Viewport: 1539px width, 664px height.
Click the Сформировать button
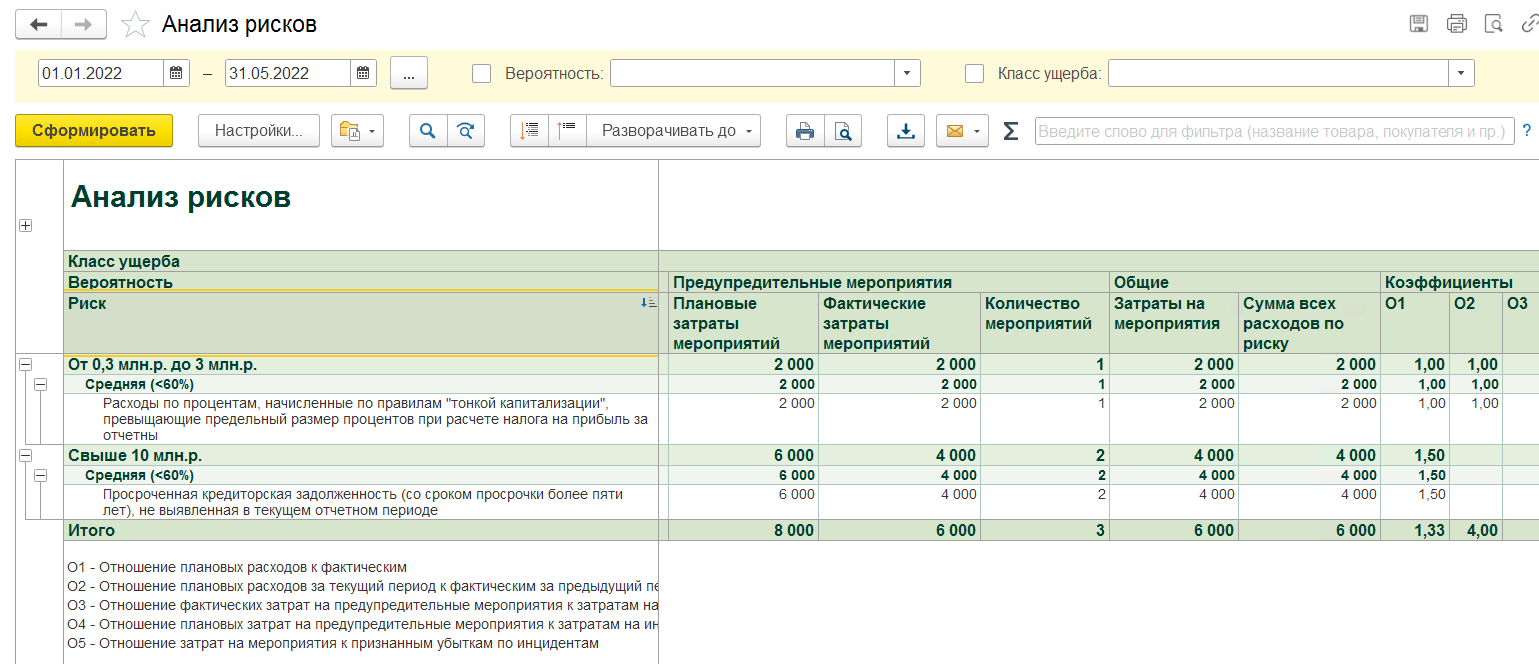pyautogui.click(x=94, y=131)
